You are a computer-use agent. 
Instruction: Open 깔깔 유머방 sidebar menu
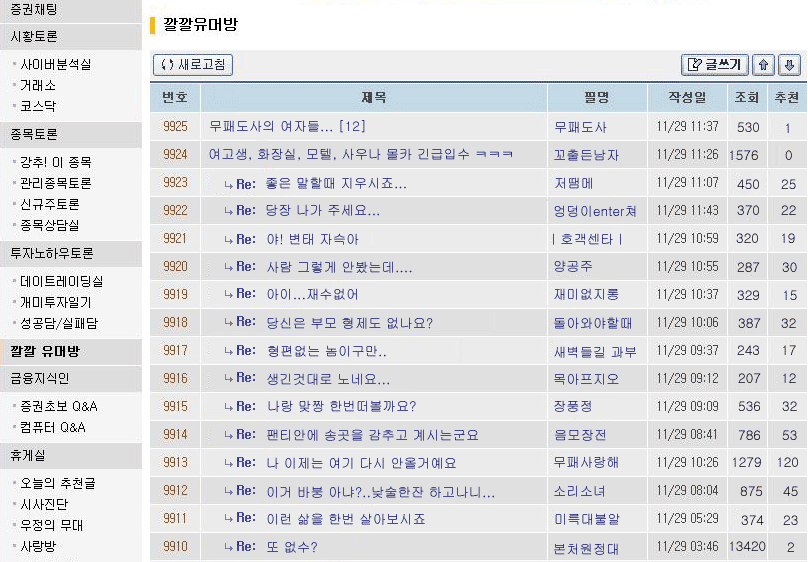pos(45,352)
